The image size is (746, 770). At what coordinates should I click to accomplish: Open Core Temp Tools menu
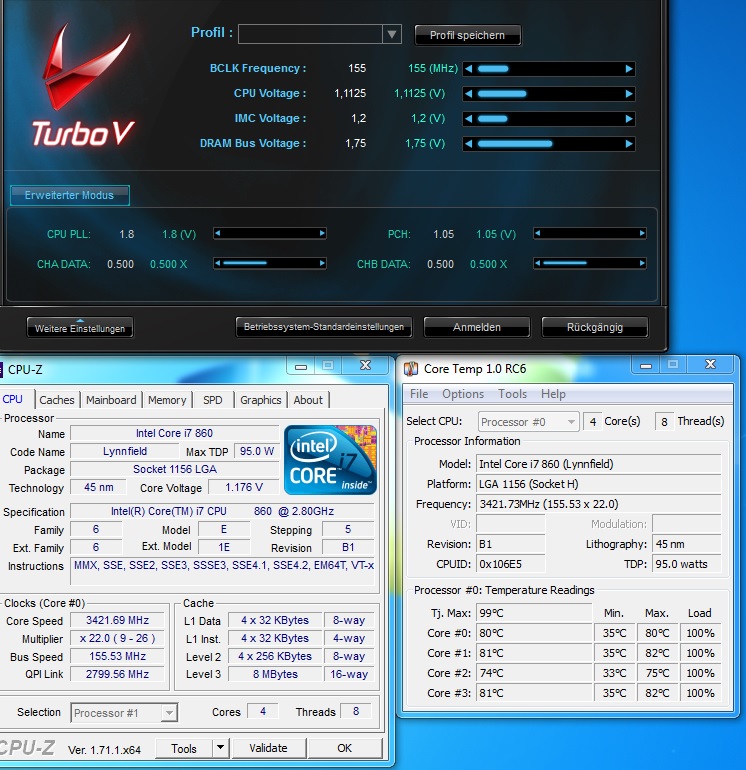coord(512,394)
